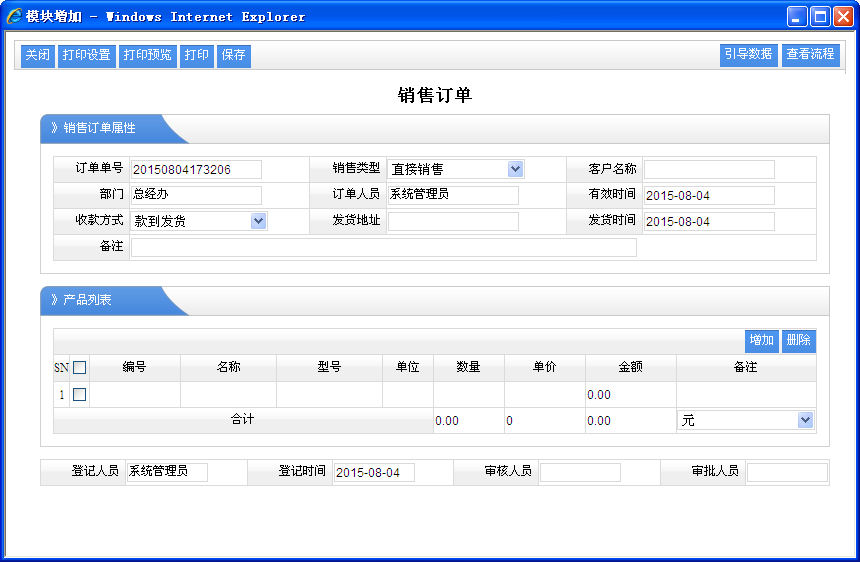860x562 pixels.
Task: Open 打印设置 print settings
Action: coord(86,56)
